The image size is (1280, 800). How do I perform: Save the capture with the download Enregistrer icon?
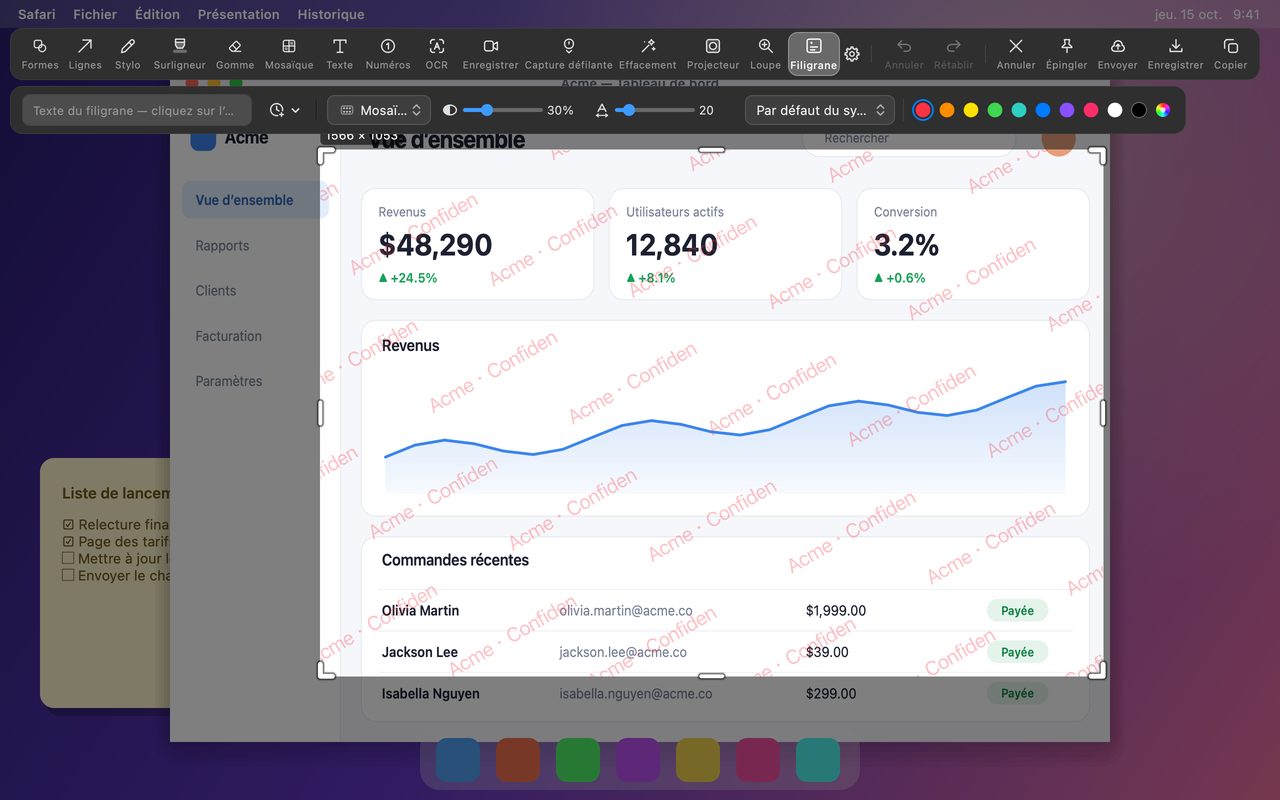1176,54
